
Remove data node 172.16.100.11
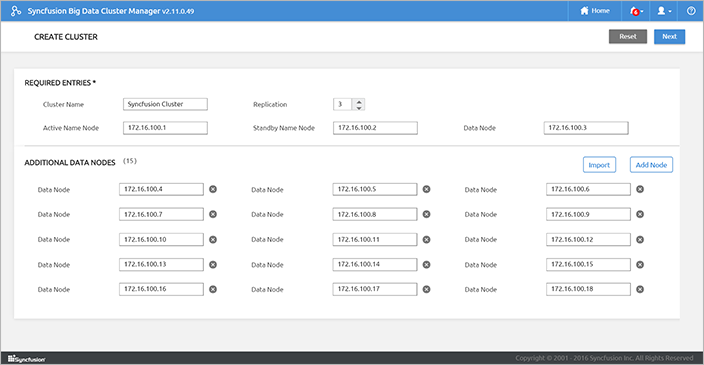427,240
